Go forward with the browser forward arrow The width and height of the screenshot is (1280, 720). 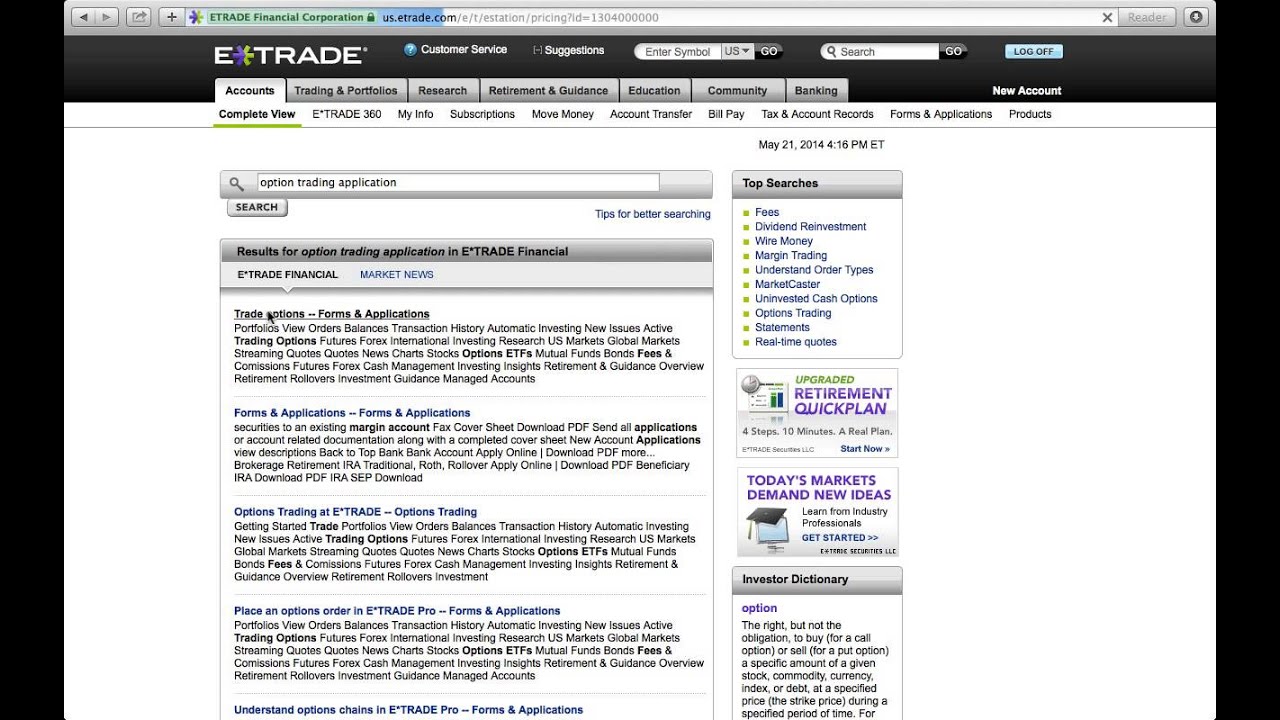tap(107, 17)
